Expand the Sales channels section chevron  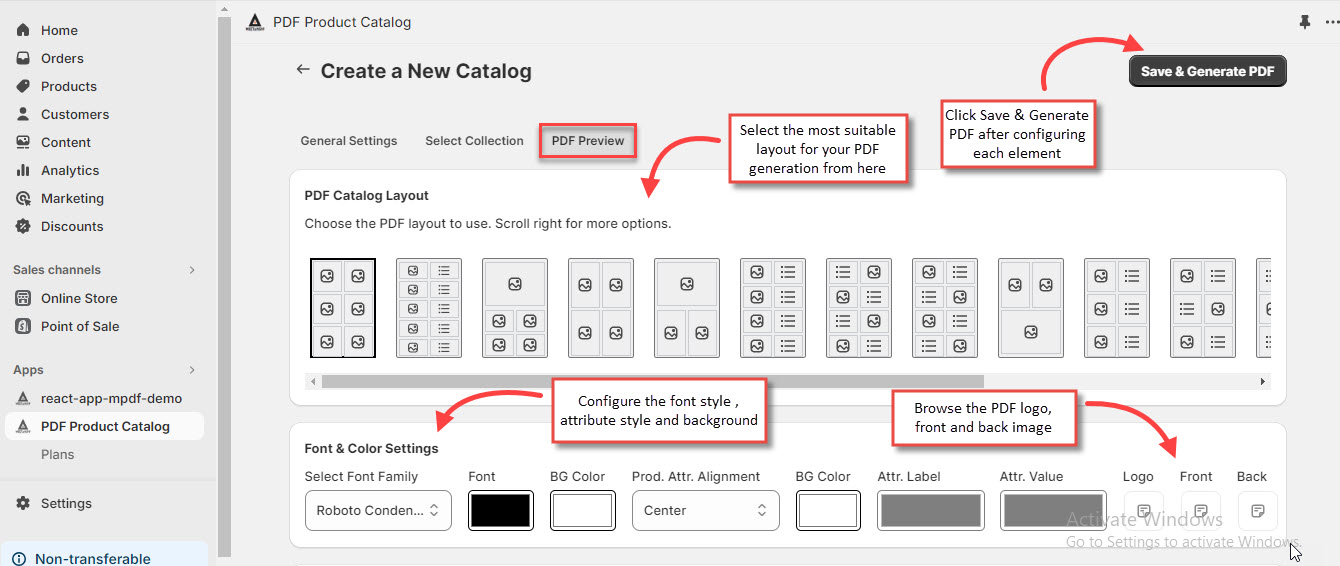(x=192, y=270)
